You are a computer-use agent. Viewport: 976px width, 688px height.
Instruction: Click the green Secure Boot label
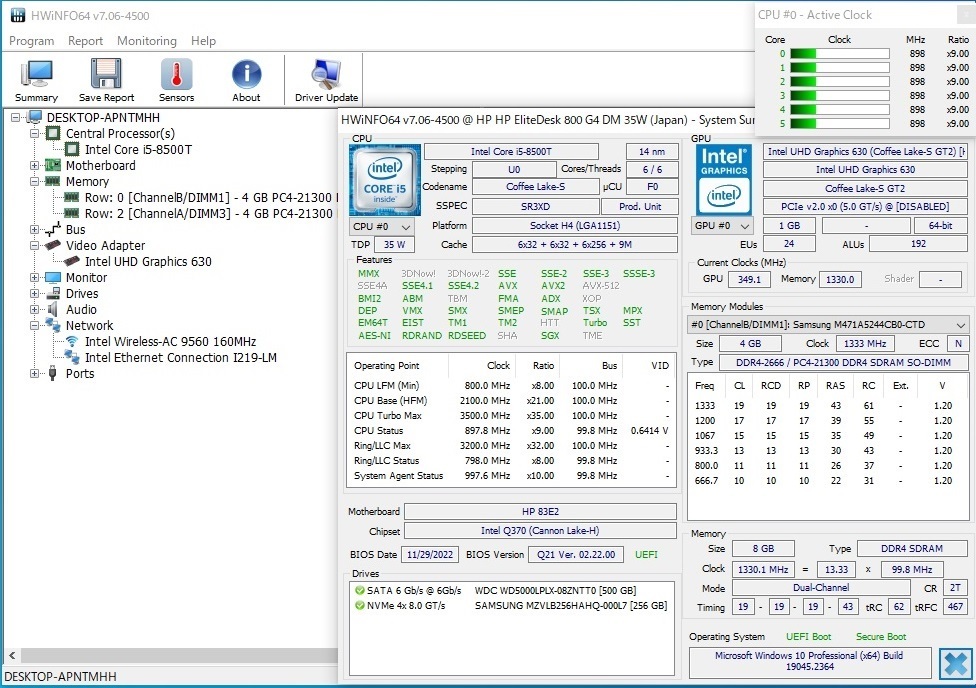881,636
